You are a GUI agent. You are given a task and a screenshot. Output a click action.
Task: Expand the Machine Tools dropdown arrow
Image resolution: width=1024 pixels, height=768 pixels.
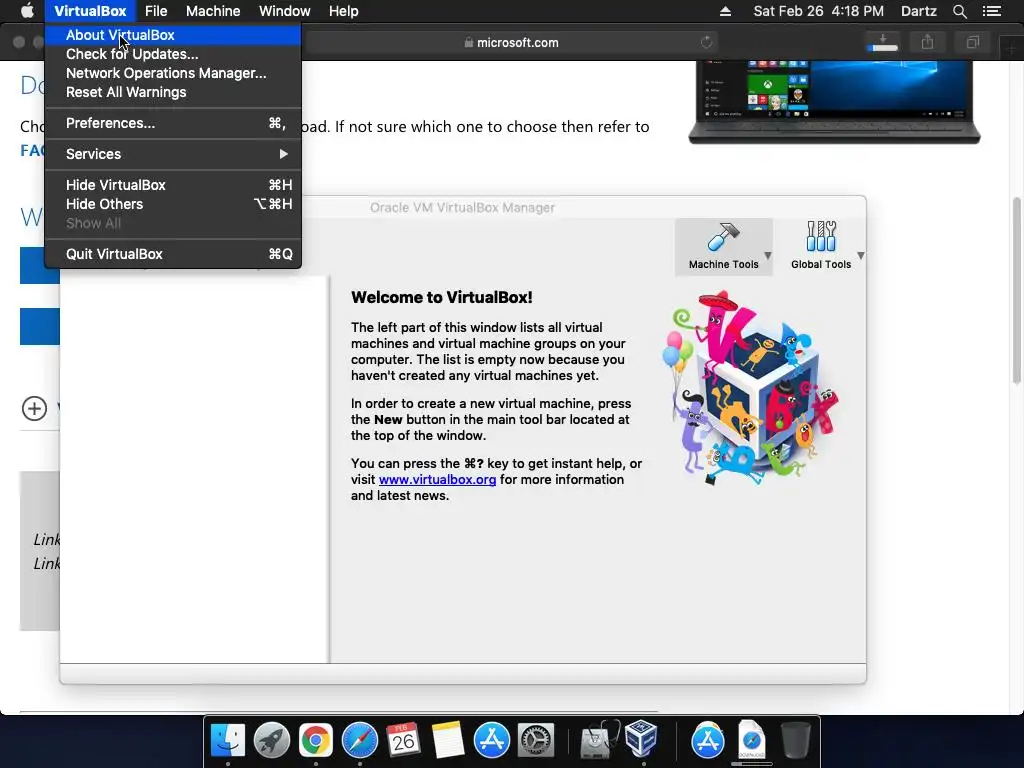[x=768, y=255]
